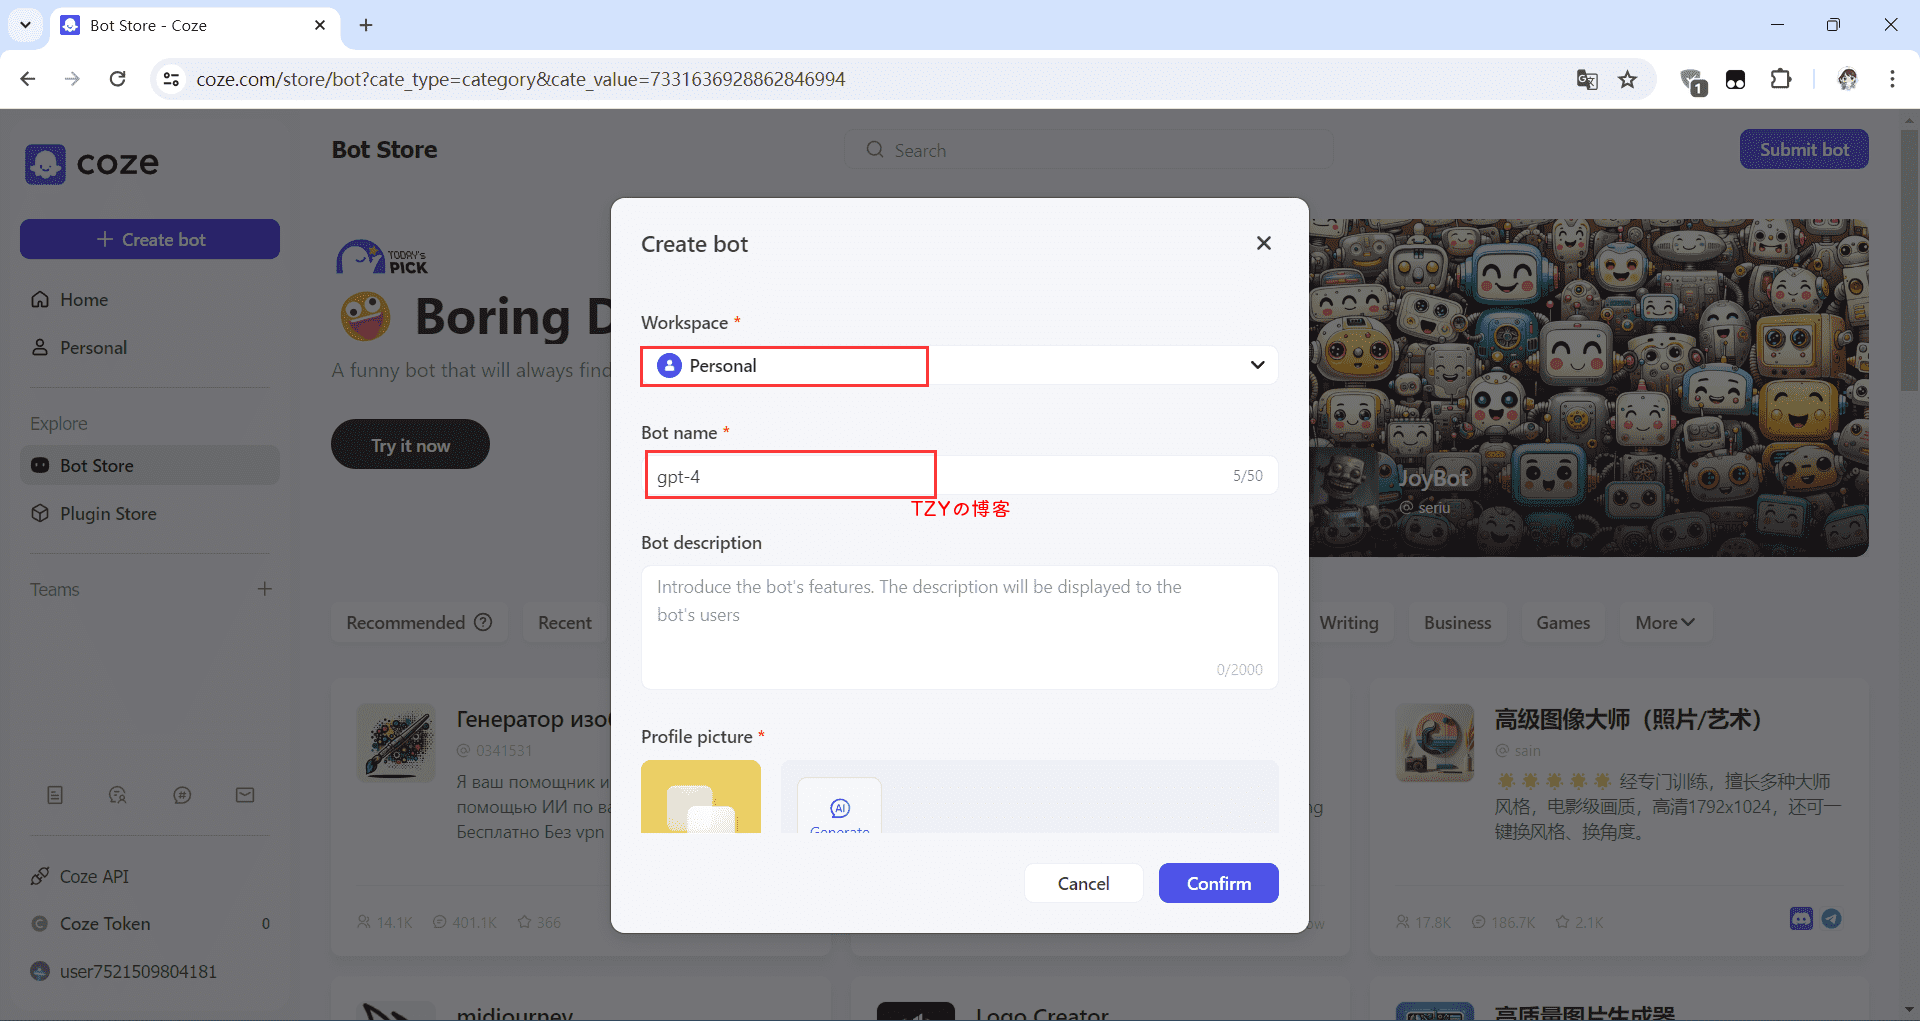
Task: Open the Chrome three-dot menu
Action: [x=1892, y=79]
